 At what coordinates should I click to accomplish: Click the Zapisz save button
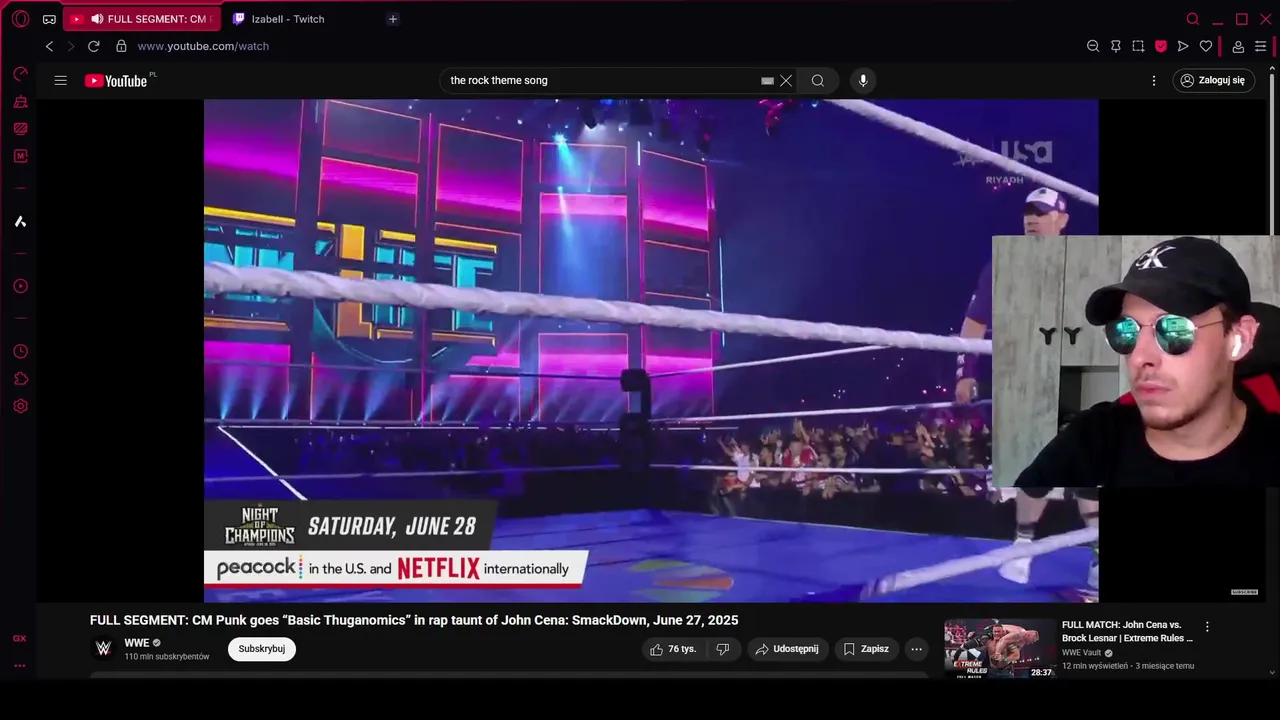[x=866, y=649]
